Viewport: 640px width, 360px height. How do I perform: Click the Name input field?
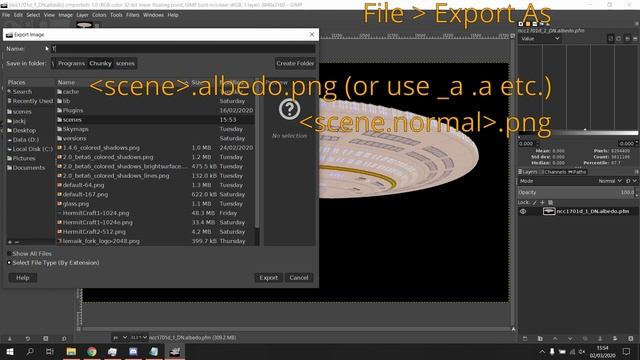pos(183,49)
